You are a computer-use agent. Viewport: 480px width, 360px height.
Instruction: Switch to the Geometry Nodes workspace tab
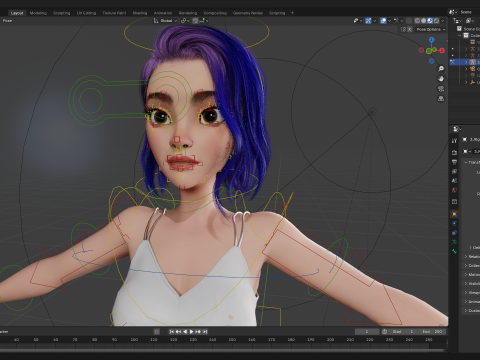248,13
